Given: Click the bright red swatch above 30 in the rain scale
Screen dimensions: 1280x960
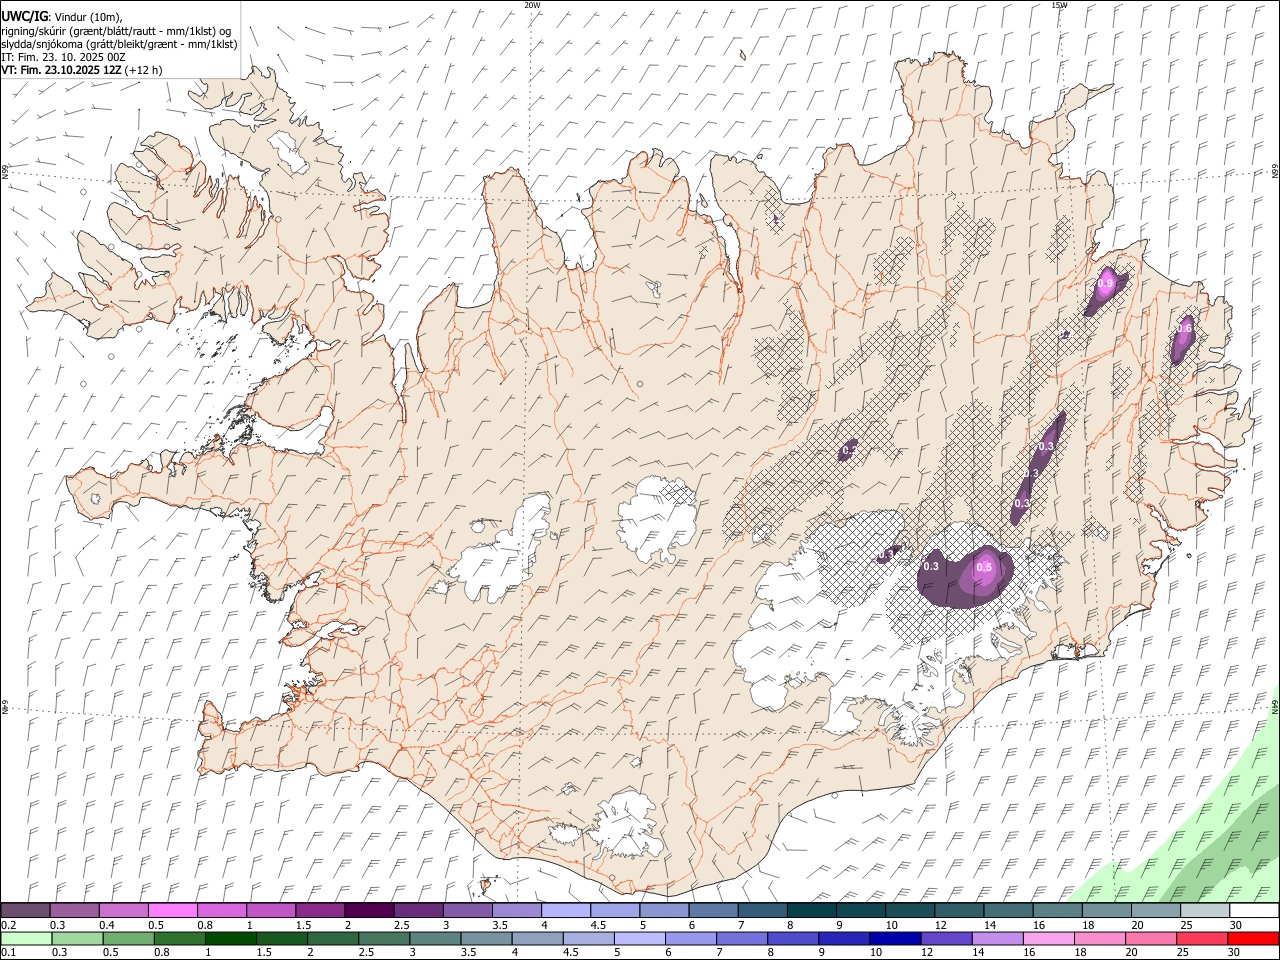Looking at the screenshot, I should pos(1252,938).
